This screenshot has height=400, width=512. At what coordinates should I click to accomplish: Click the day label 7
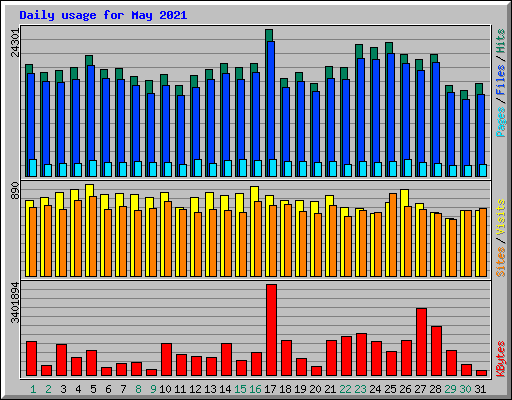click(x=123, y=389)
